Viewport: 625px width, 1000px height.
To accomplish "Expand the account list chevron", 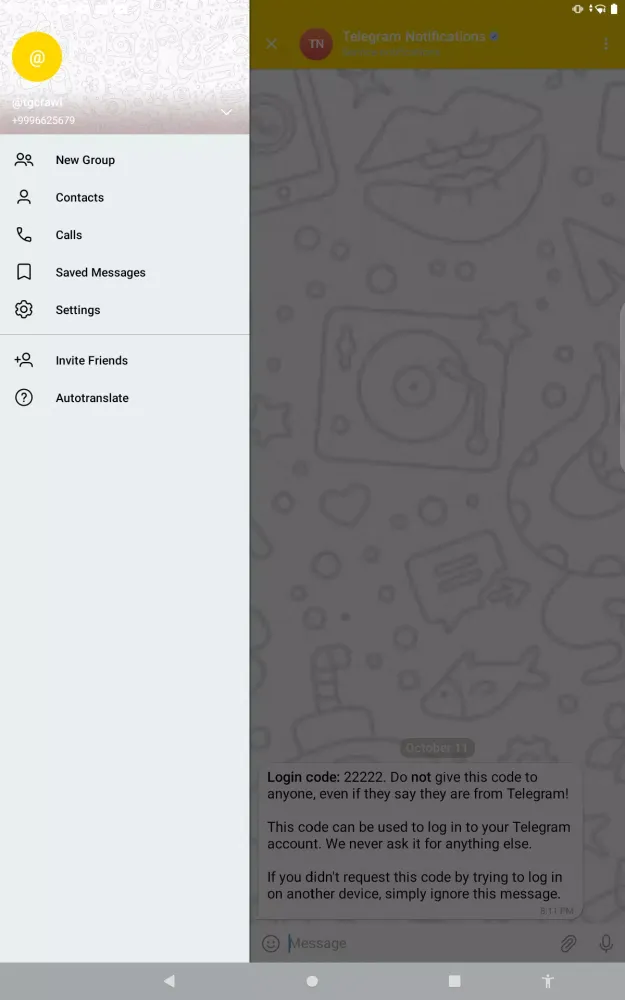I will click(x=226, y=113).
